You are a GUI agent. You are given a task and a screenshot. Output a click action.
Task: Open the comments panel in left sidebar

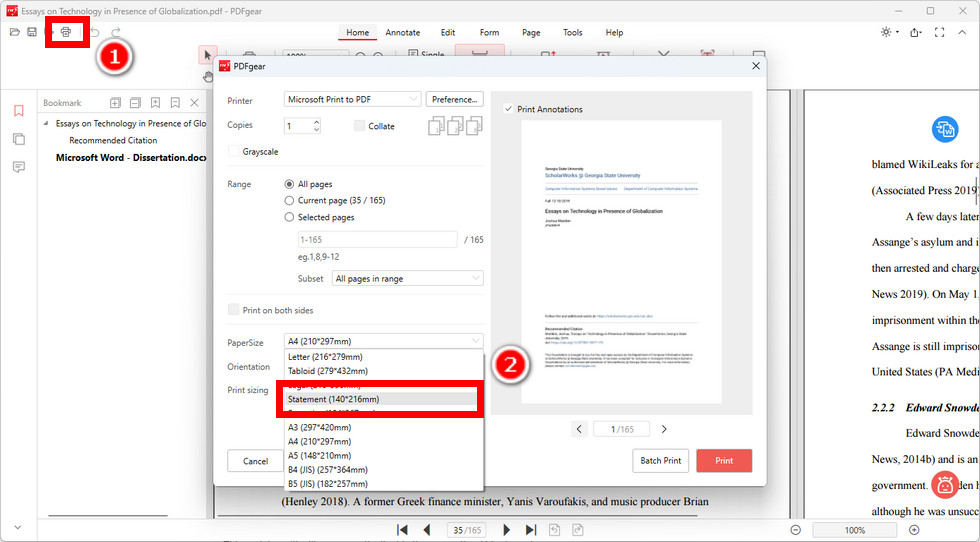click(x=19, y=167)
